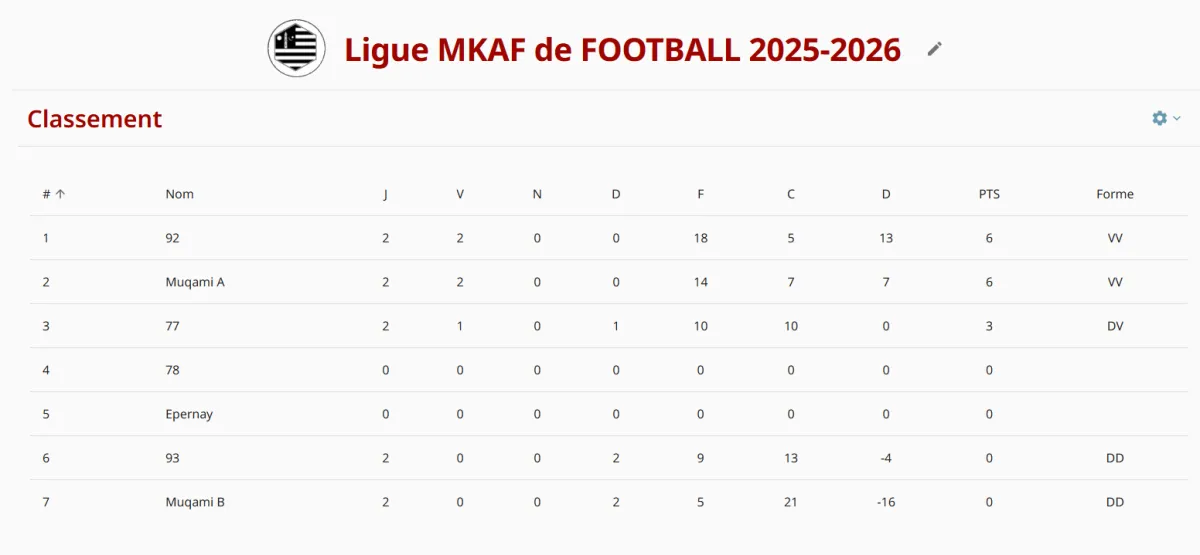
Task: Sort by V victories column header
Action: pyautogui.click(x=460, y=194)
